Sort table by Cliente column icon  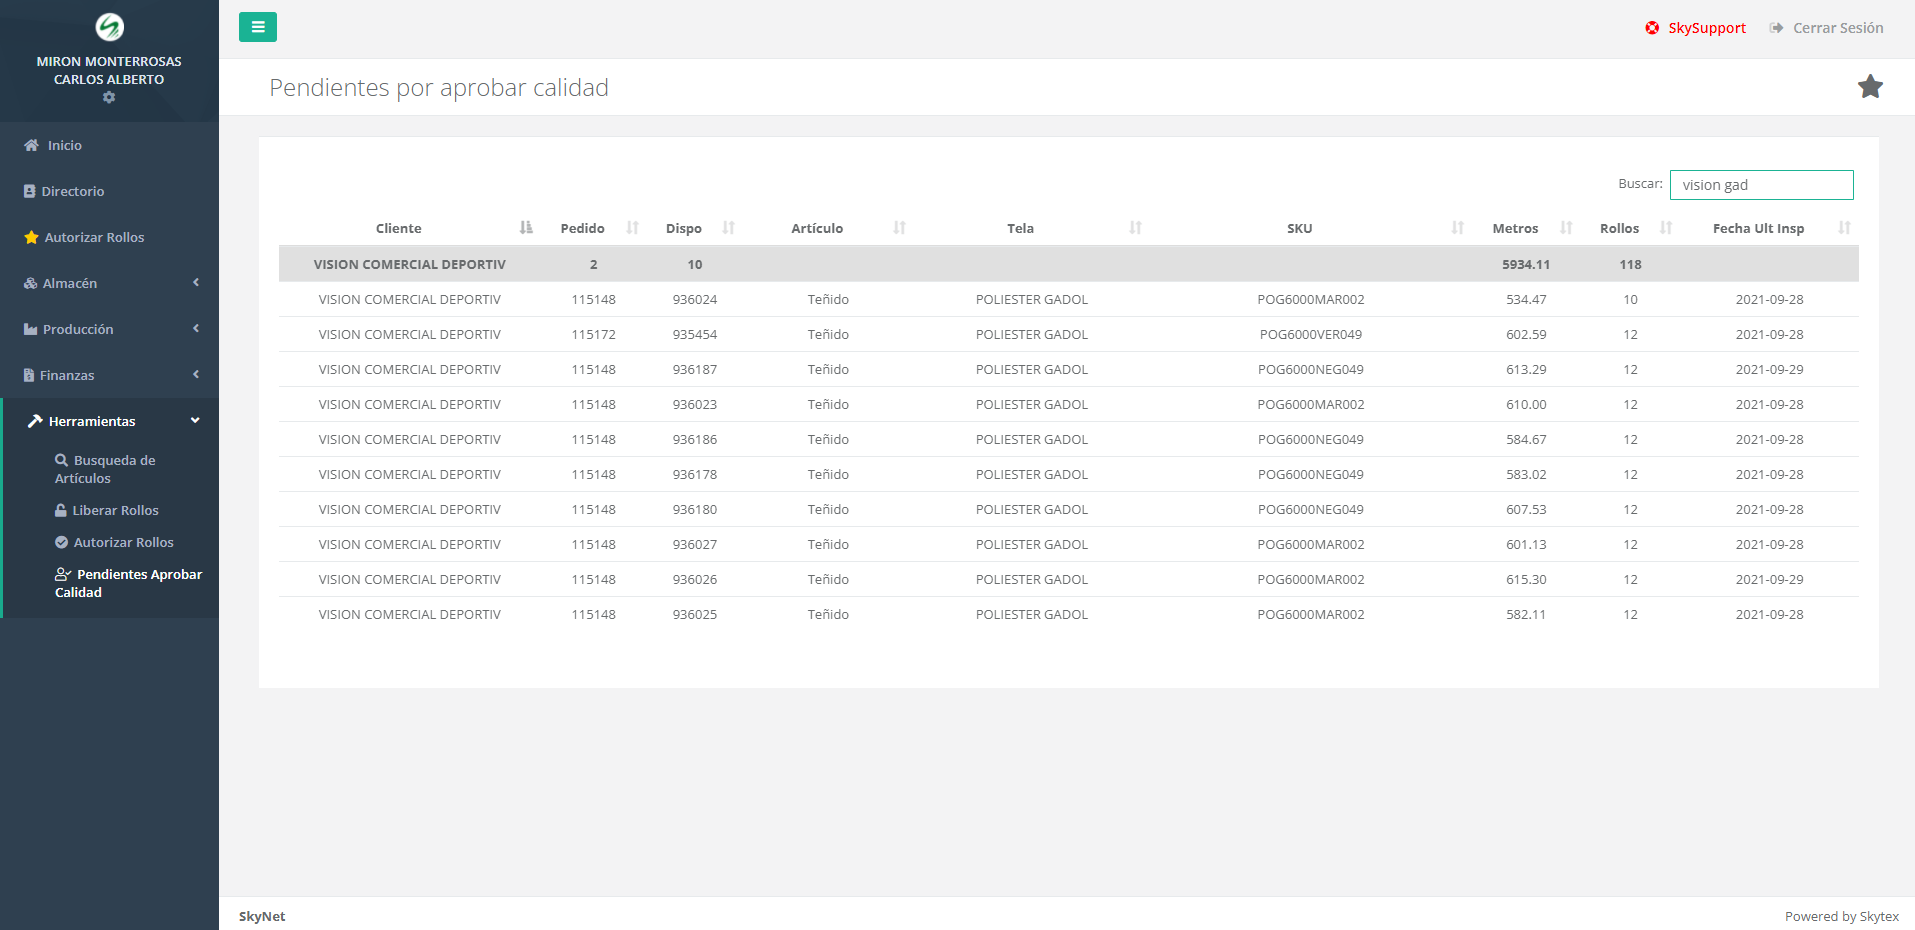[526, 228]
